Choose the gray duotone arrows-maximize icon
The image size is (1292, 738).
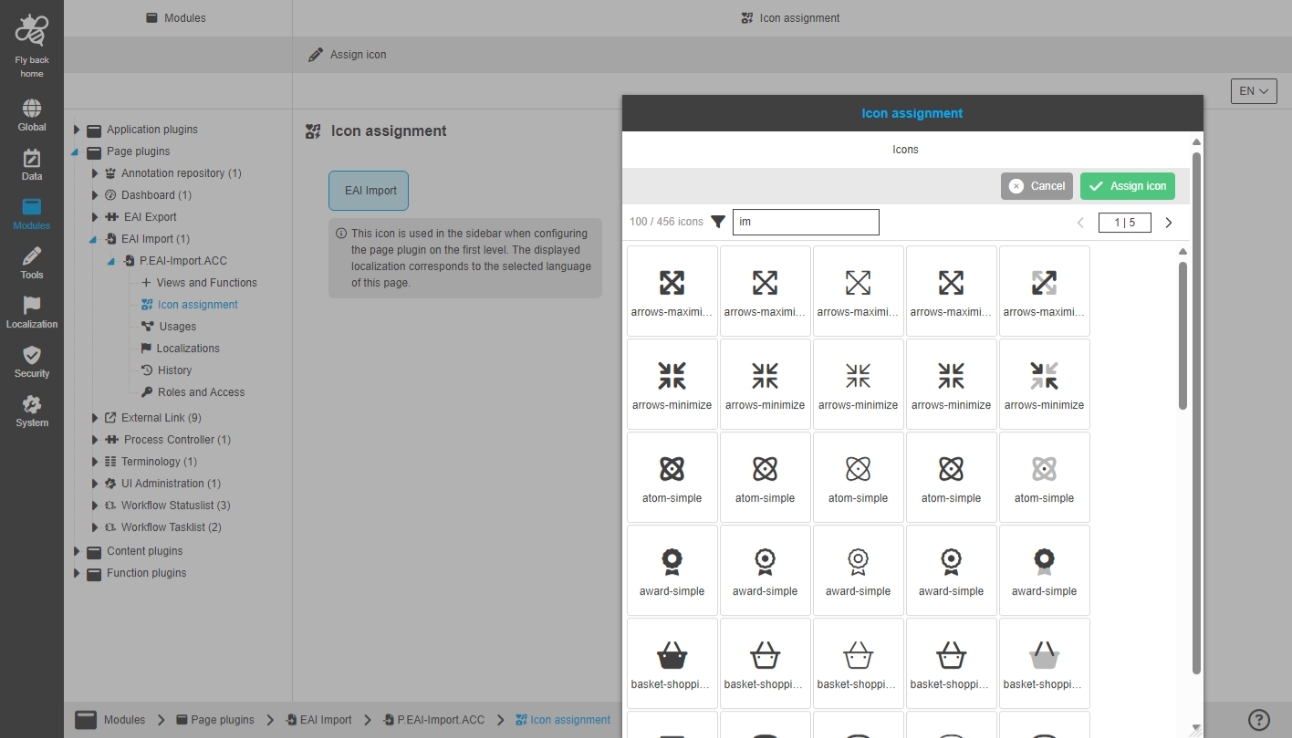click(1044, 291)
